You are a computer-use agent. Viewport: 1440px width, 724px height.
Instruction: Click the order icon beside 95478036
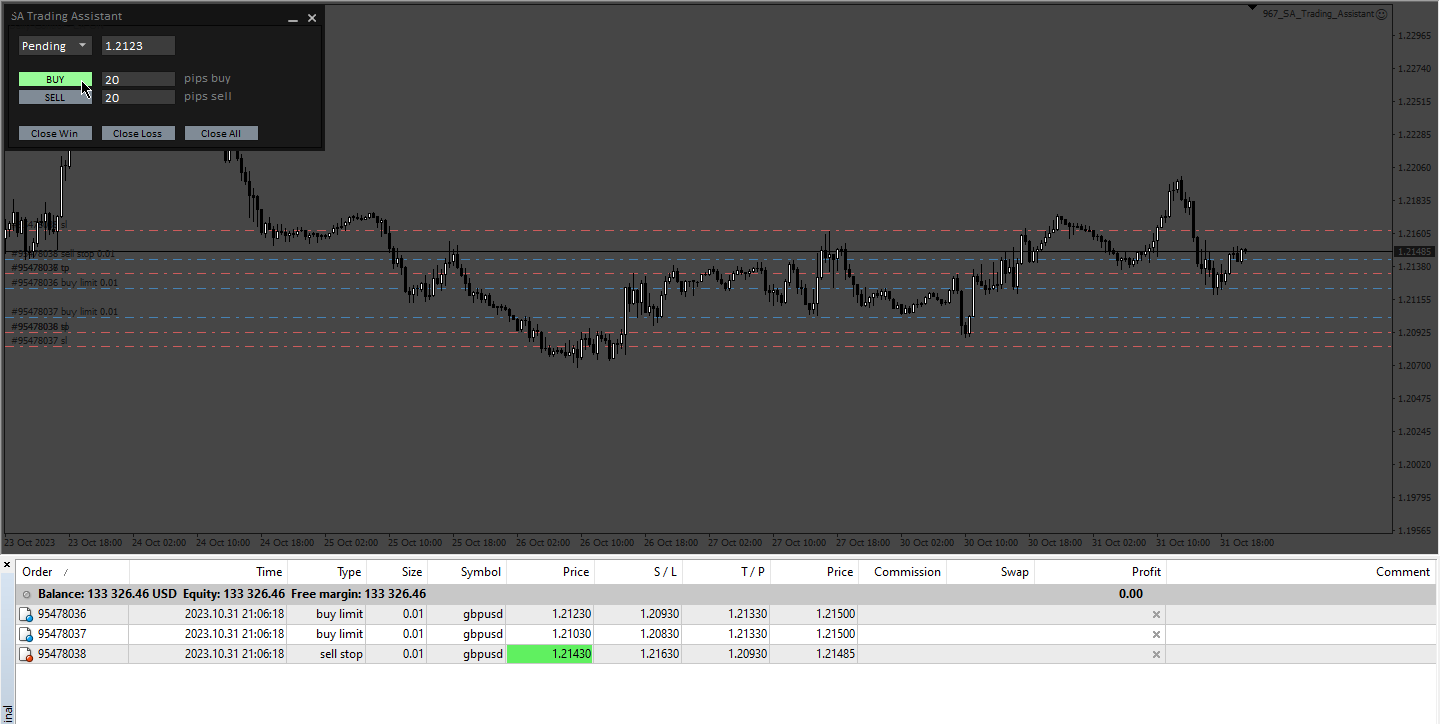[x=27, y=614]
